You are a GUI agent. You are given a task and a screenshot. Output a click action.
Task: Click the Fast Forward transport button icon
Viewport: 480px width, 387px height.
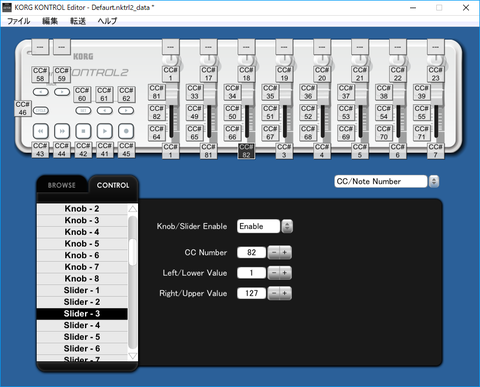[x=62, y=131]
